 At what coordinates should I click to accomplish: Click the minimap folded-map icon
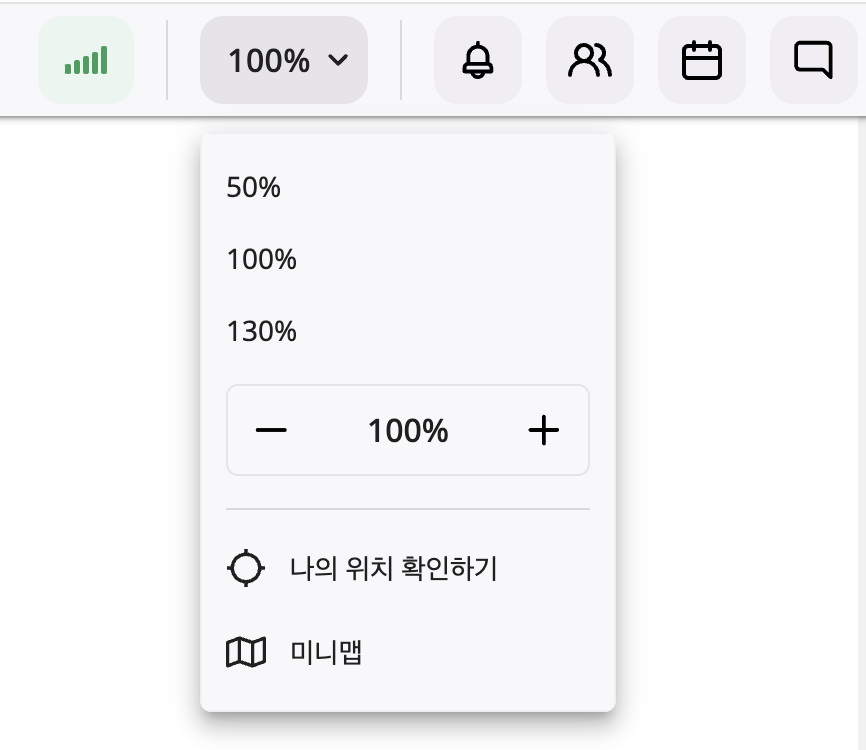pyautogui.click(x=246, y=652)
